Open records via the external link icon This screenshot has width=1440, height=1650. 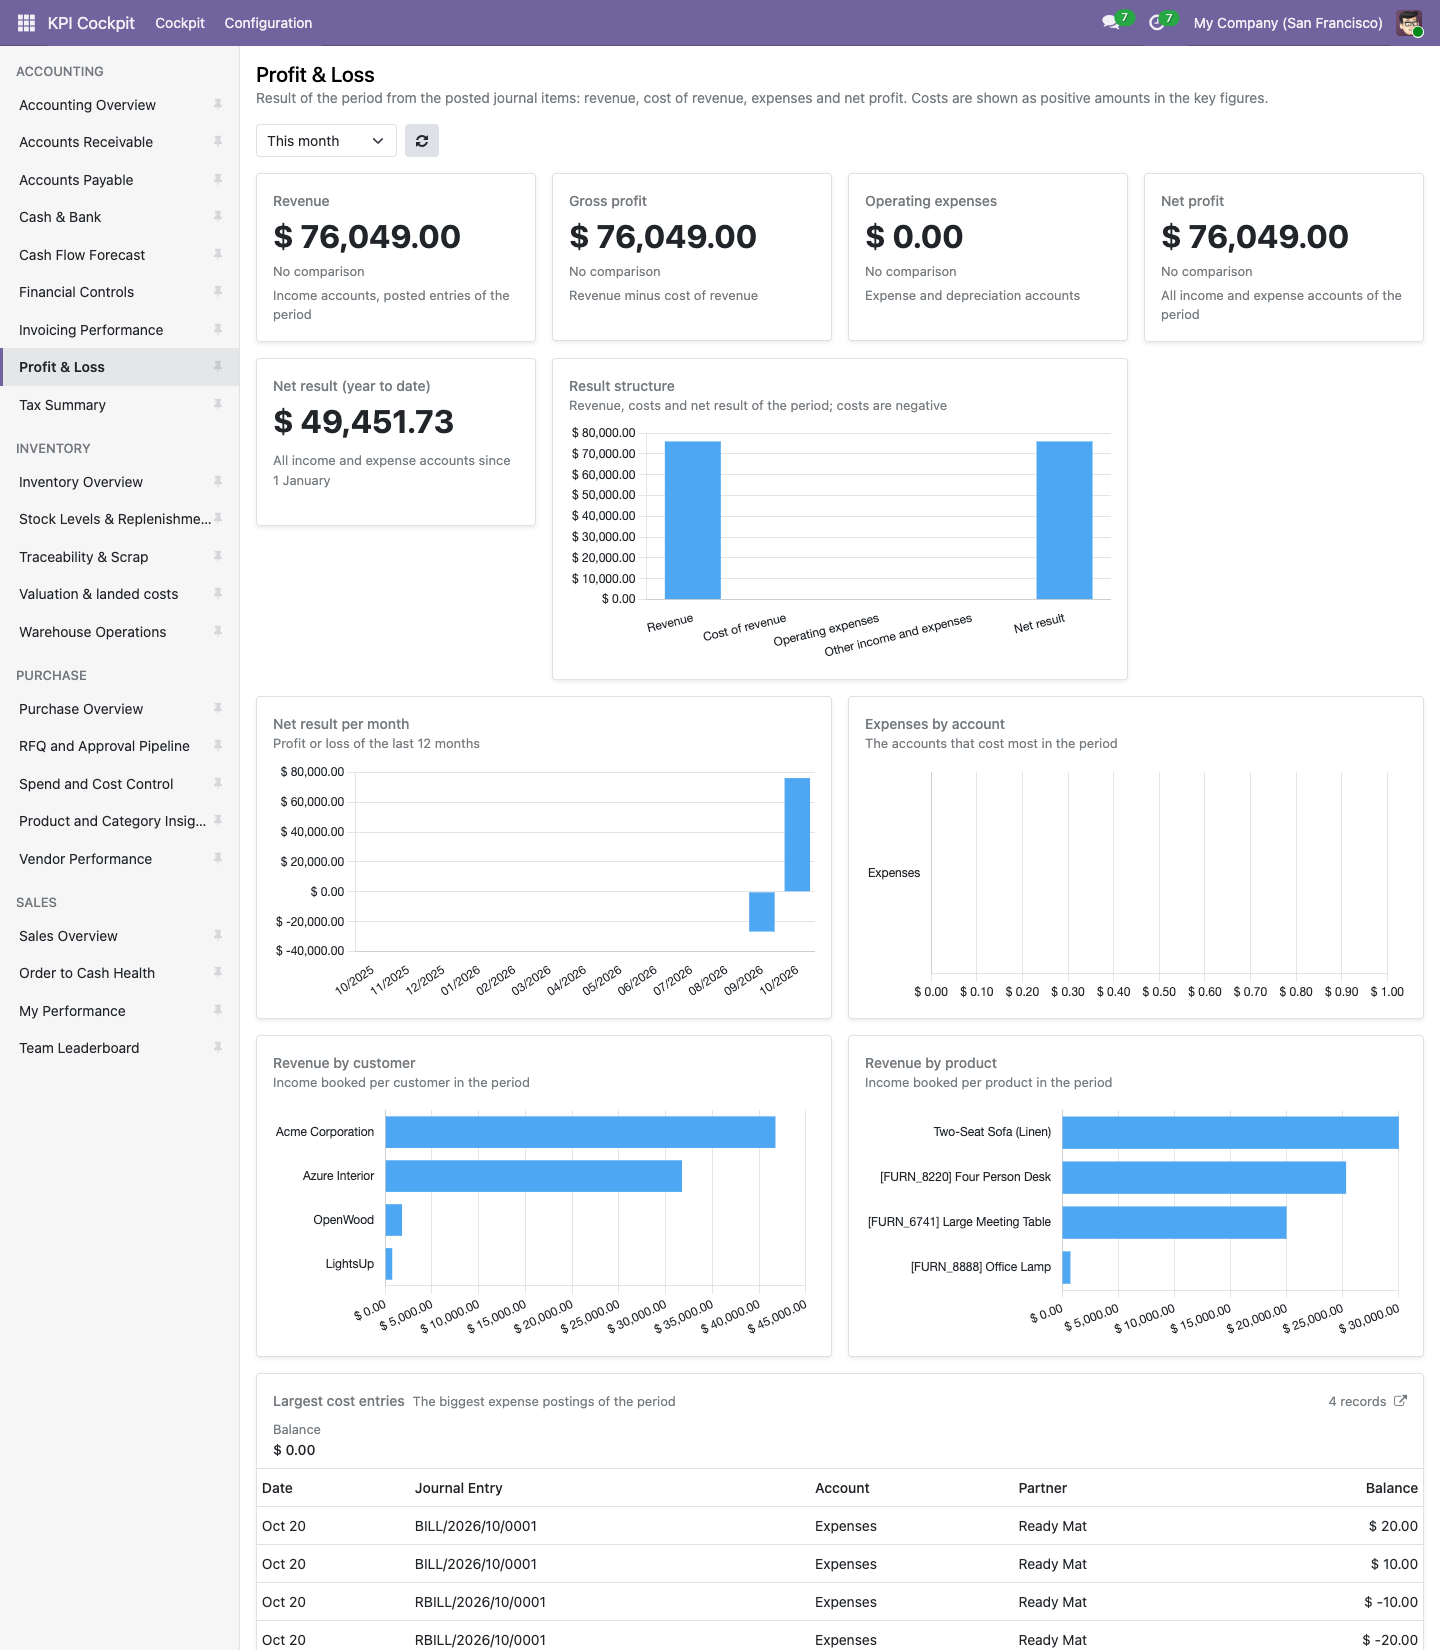click(1400, 1401)
